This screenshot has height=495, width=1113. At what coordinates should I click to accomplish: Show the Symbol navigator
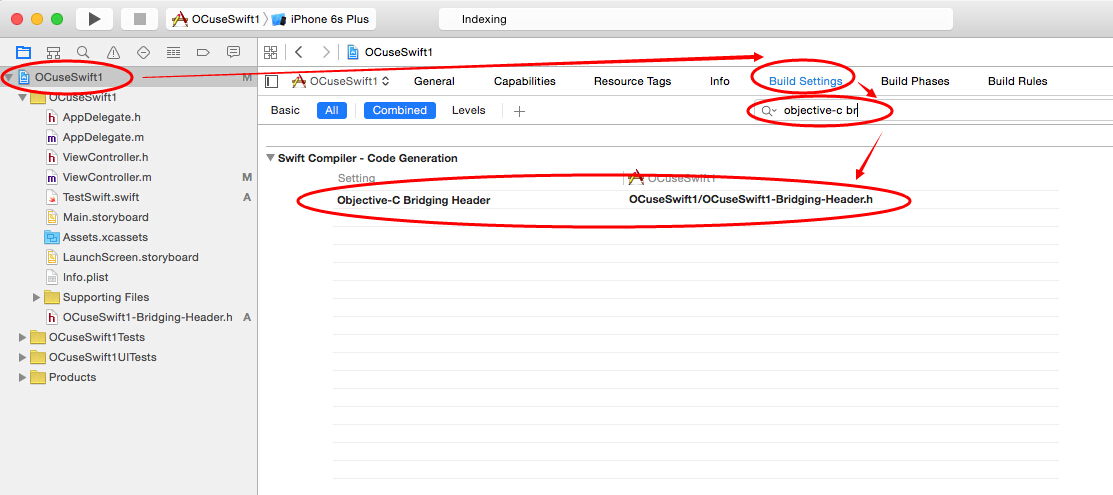54,52
